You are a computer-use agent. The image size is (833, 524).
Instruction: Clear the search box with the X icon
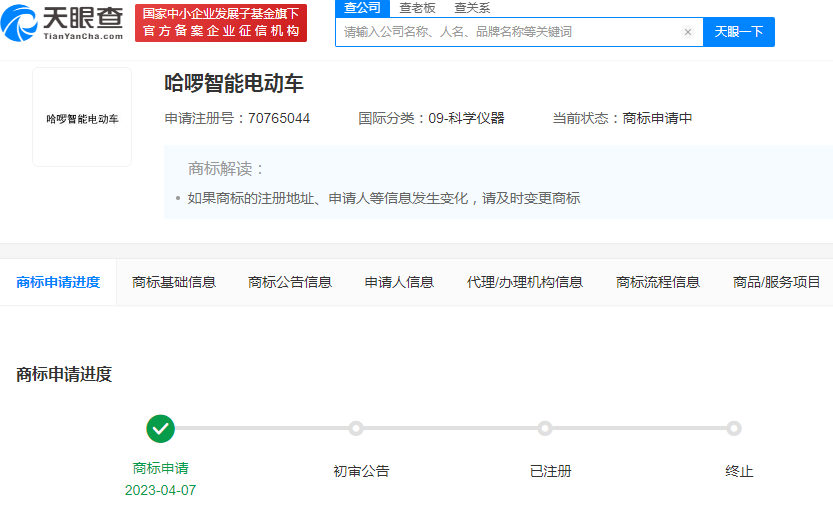687,32
